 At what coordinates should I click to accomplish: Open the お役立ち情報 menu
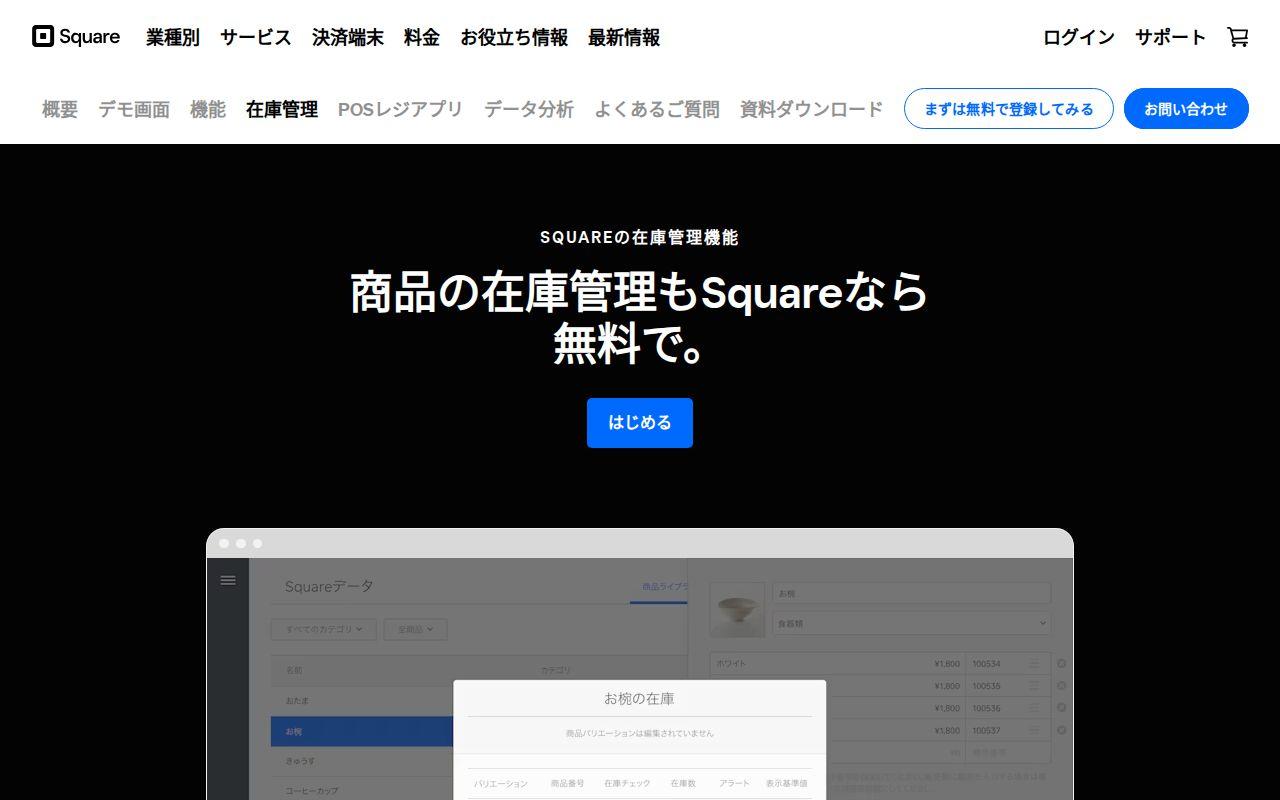(514, 37)
